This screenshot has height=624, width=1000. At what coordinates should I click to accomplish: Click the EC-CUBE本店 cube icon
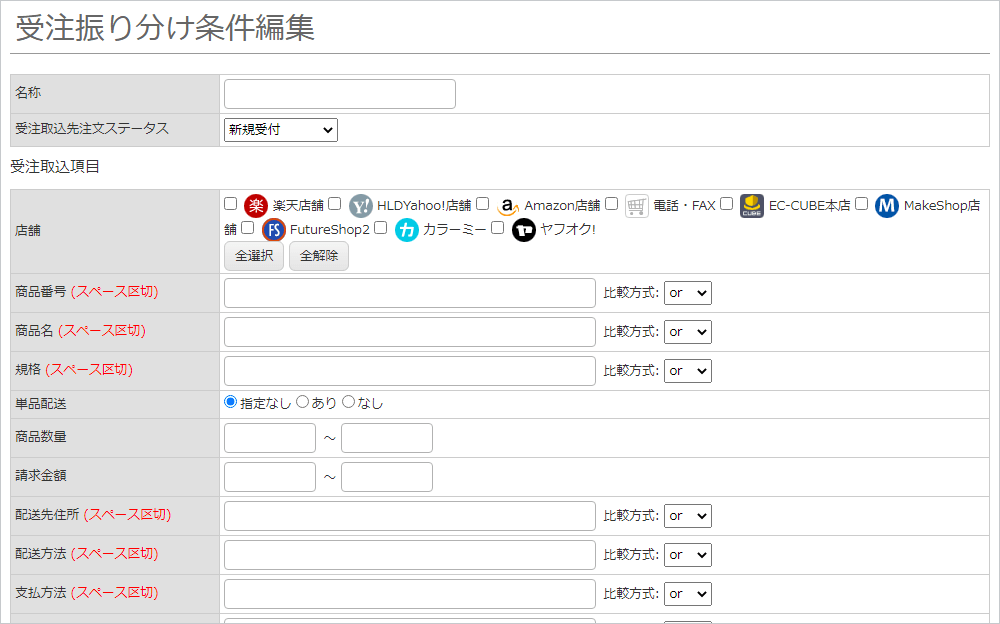pyautogui.click(x=752, y=206)
